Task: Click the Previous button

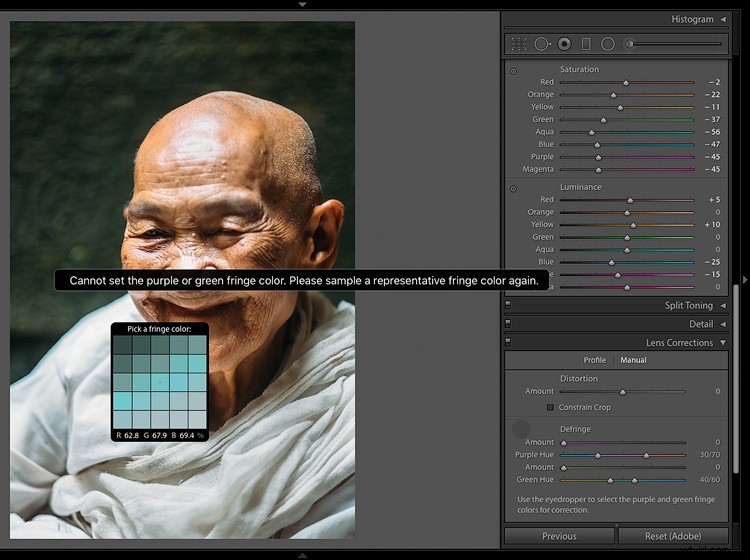Action: click(559, 536)
